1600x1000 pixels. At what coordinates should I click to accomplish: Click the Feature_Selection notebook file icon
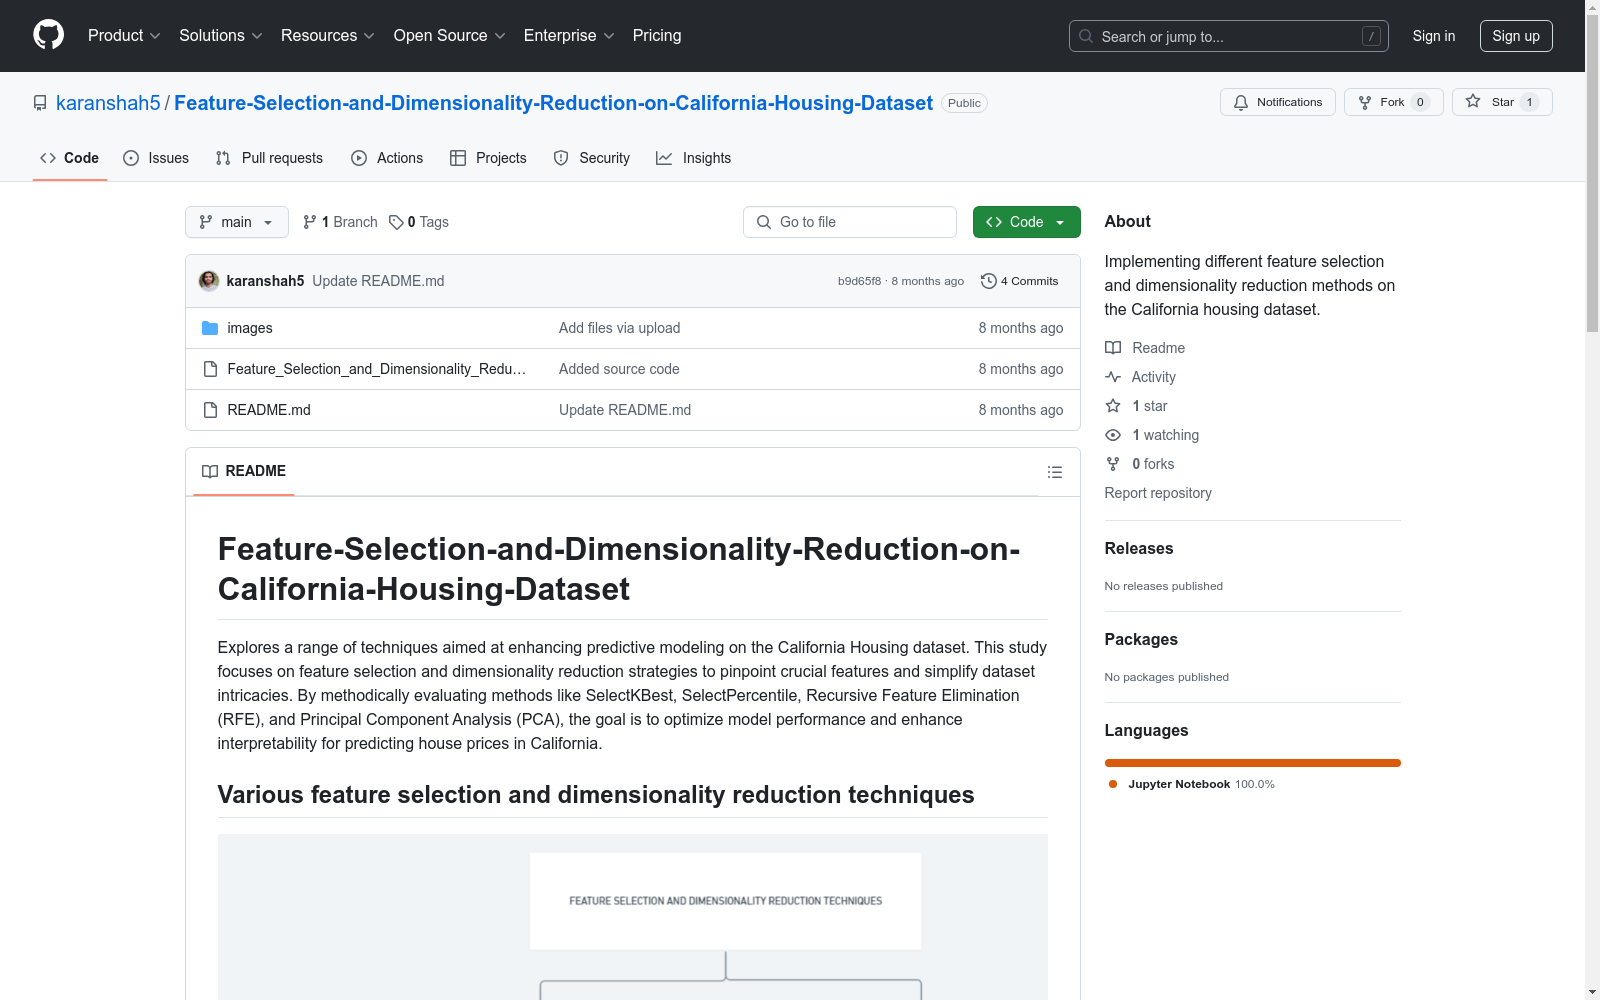click(x=210, y=369)
